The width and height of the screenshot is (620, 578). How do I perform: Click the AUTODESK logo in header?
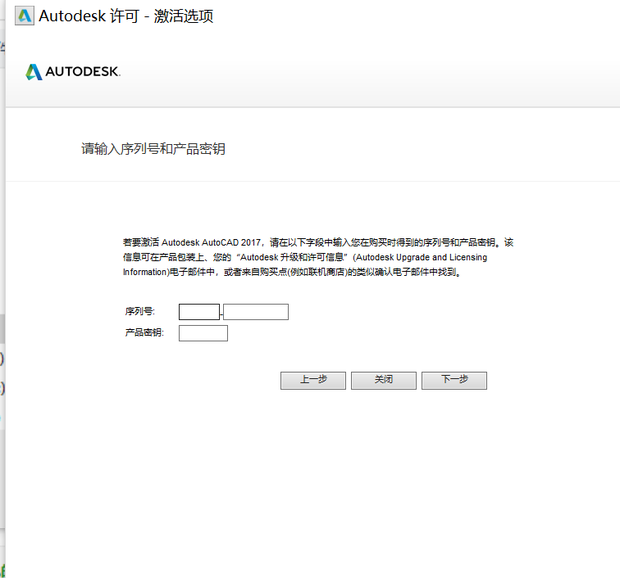[x=73, y=72]
